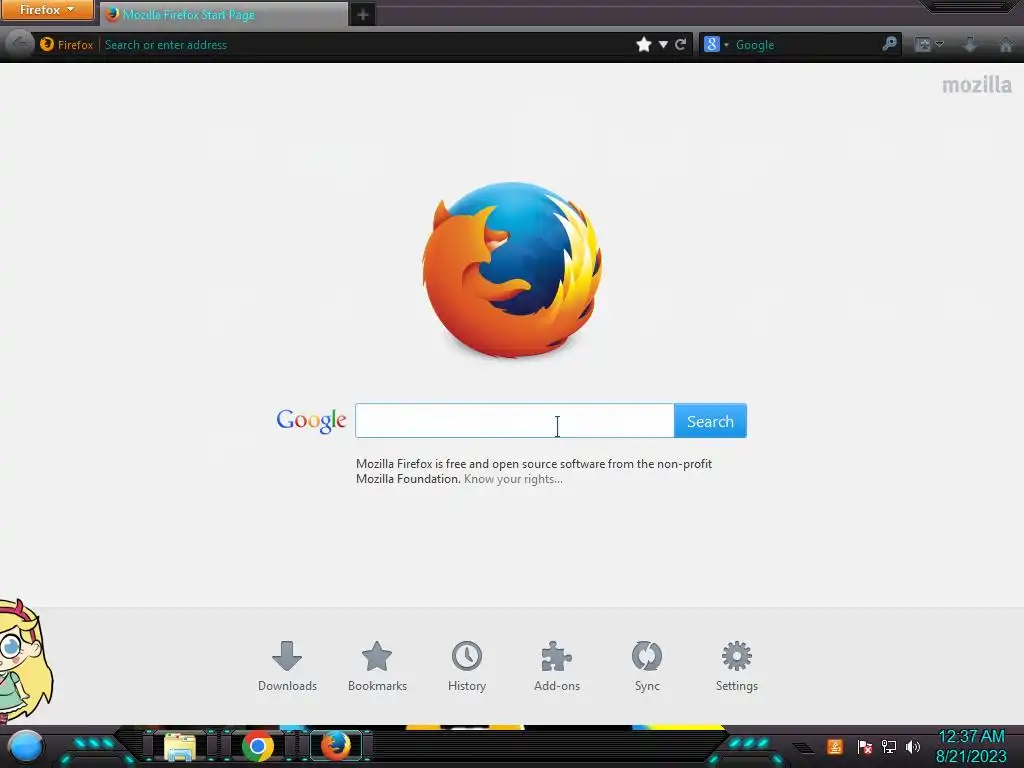Open the Know your rights link

click(x=513, y=479)
